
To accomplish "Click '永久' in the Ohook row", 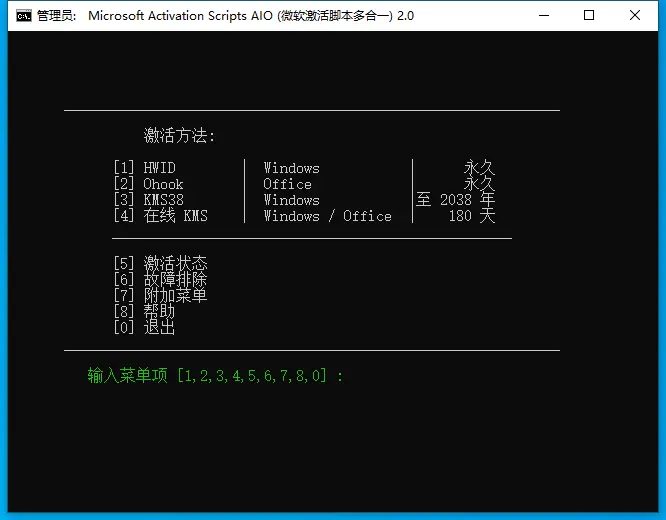I will (x=479, y=184).
